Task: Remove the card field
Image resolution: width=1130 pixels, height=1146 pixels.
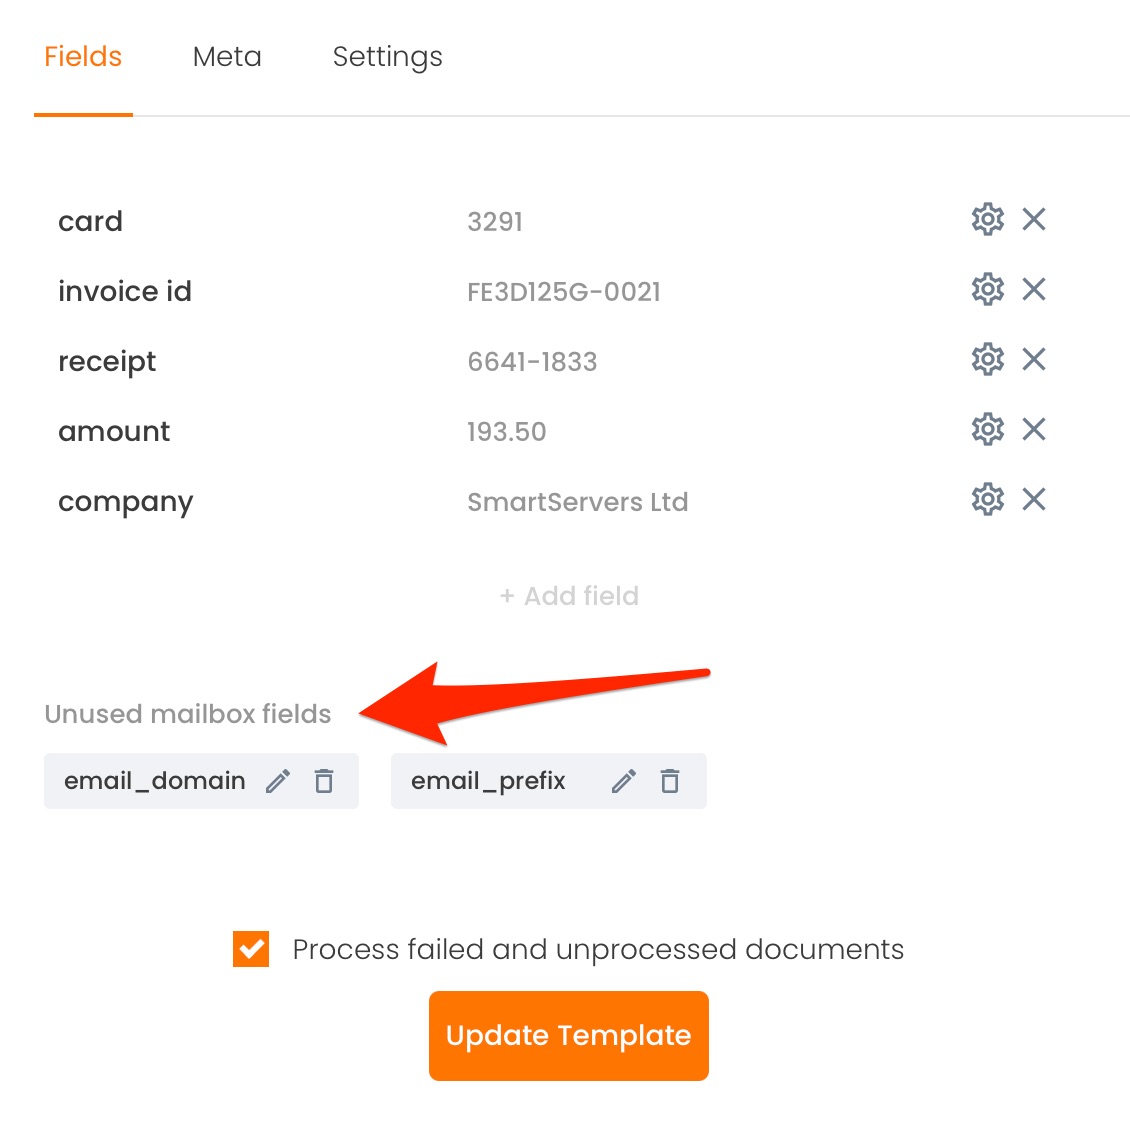Action: (x=1034, y=220)
